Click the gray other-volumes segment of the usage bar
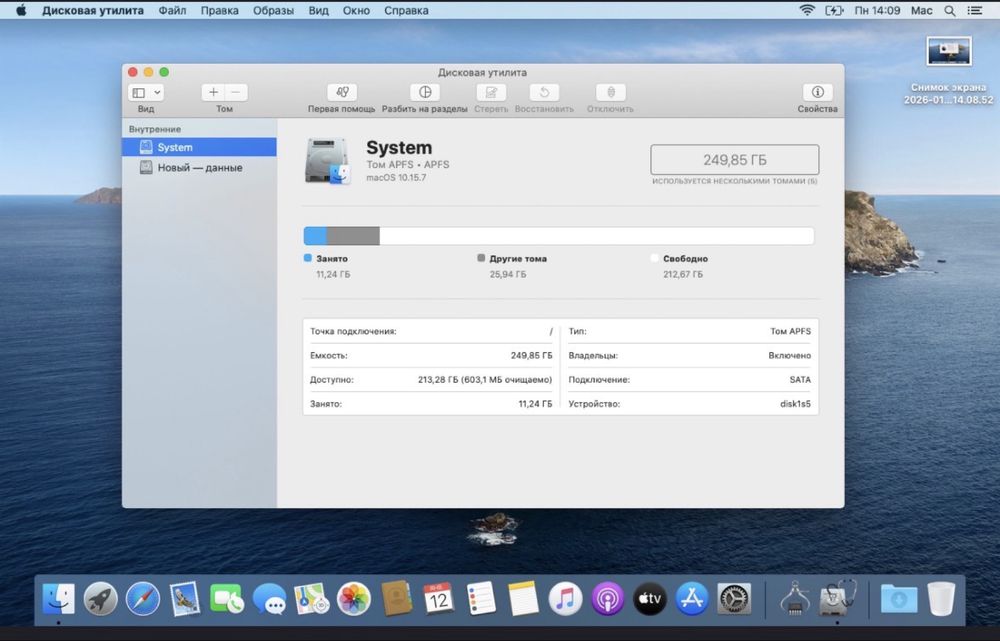The image size is (1000, 641). [x=353, y=236]
